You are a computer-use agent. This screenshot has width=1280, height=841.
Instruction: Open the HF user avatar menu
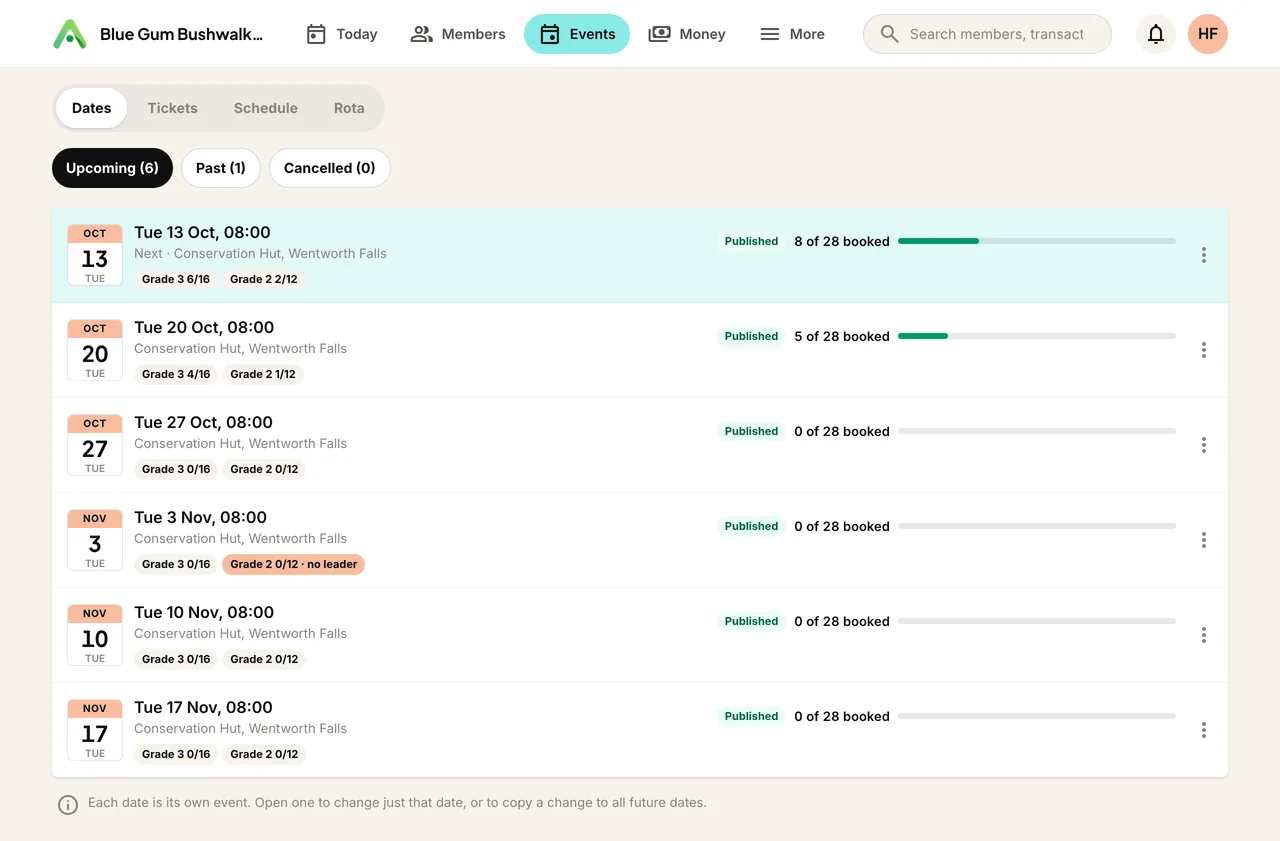coord(1208,34)
